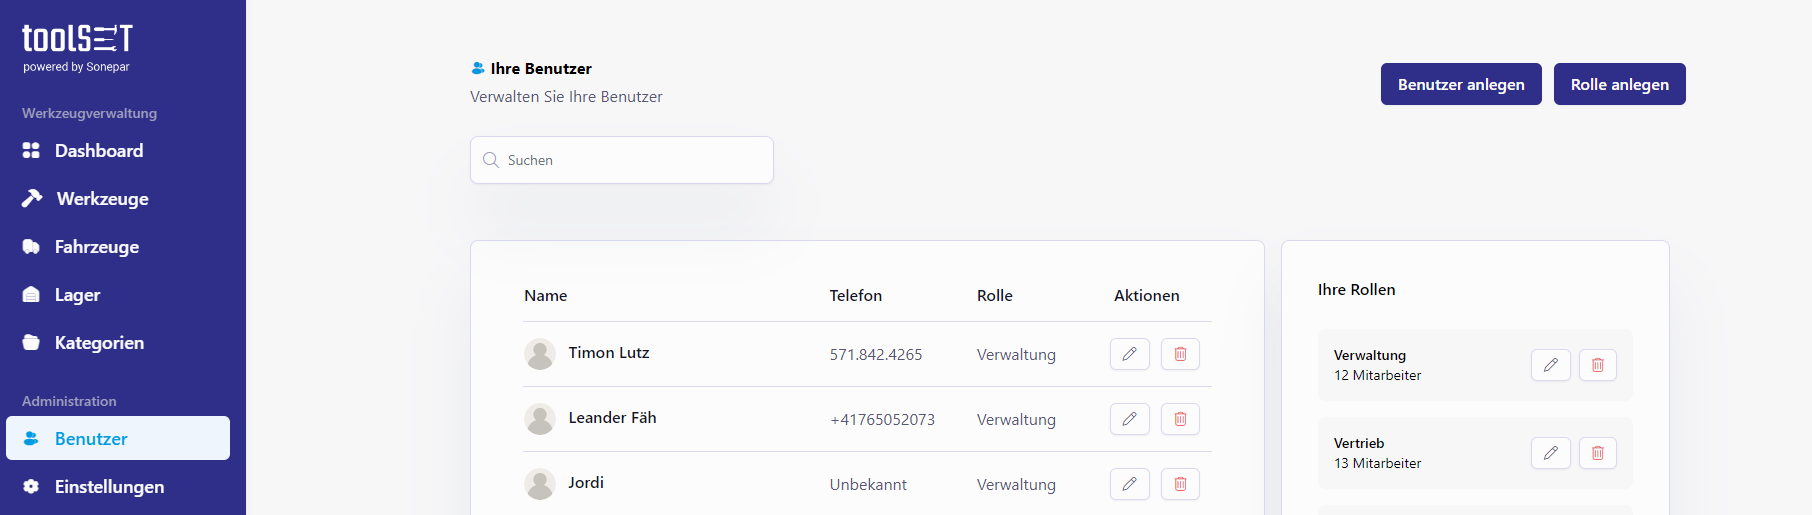Remove user Jordi using the trash icon
Screen dimensions: 1812x515
[1180, 484]
